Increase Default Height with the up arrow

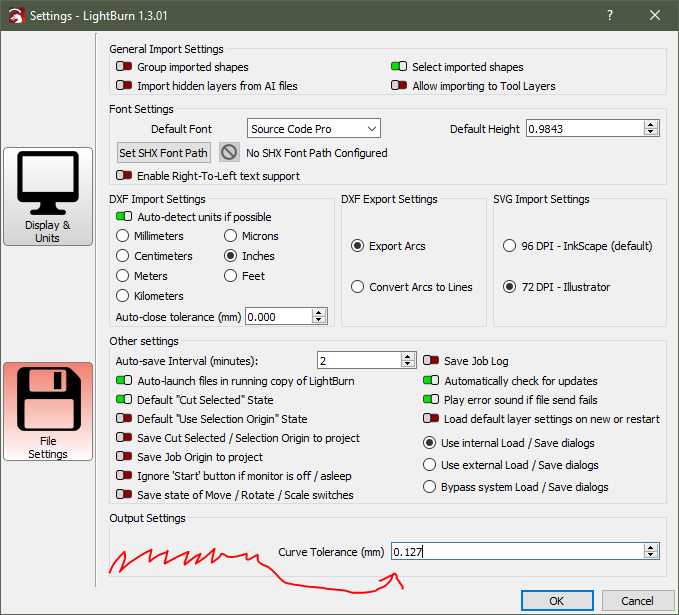click(650, 125)
